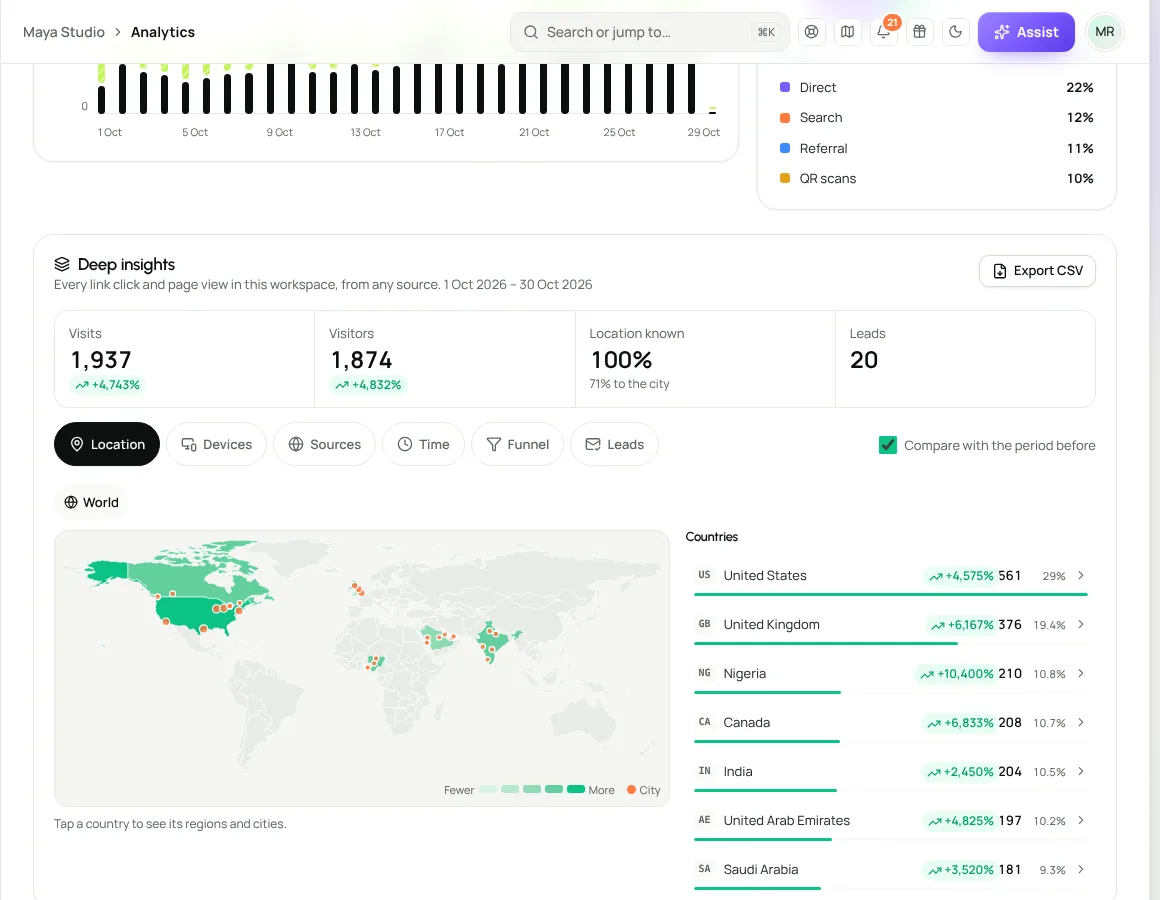1160x900 pixels.
Task: Expand Canada row chevron
Action: coord(1081,722)
